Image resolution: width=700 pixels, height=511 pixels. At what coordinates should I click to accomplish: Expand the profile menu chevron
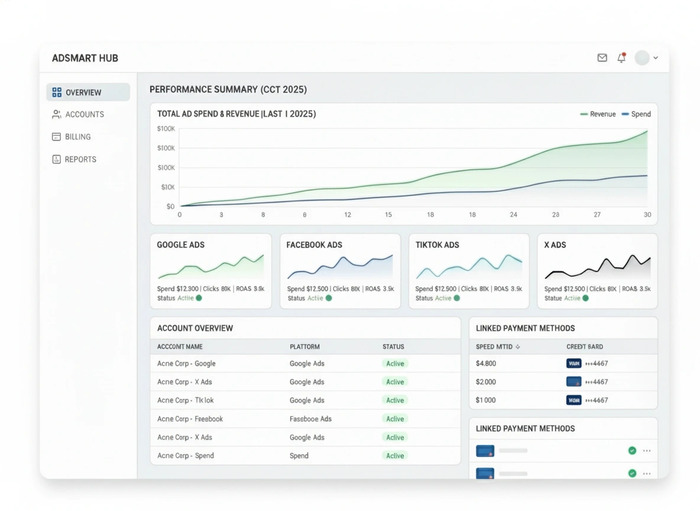tap(656, 58)
